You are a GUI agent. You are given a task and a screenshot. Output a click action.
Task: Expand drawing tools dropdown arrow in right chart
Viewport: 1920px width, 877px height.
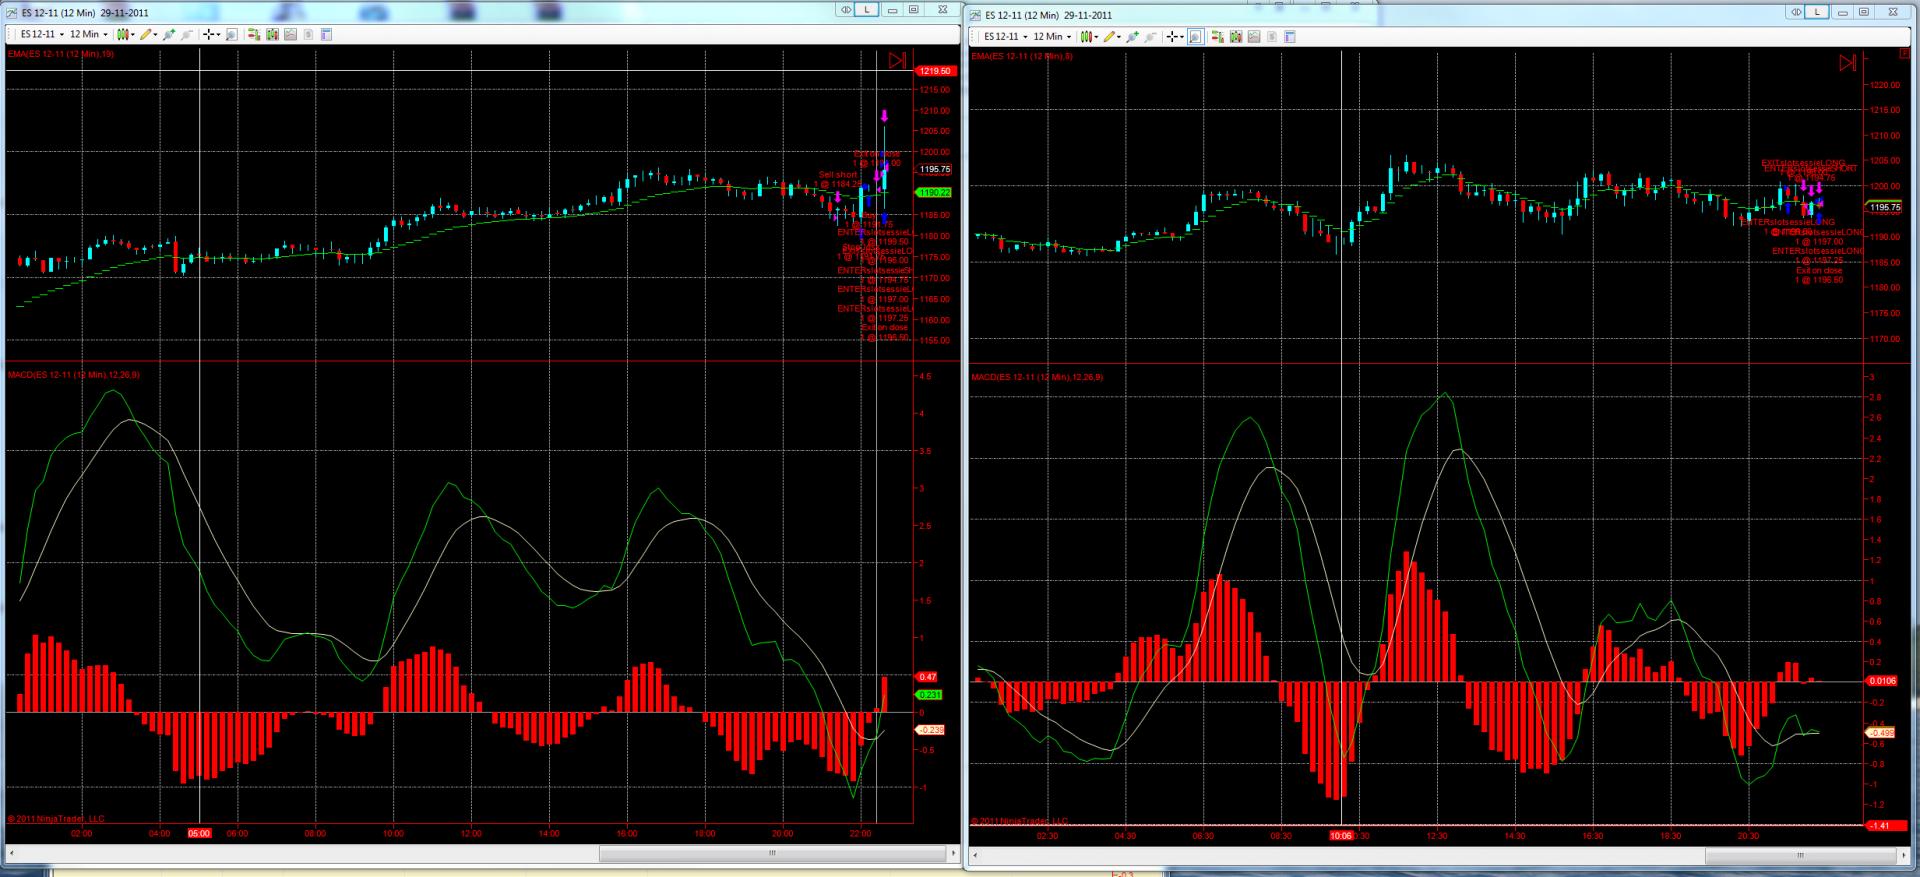[1120, 37]
